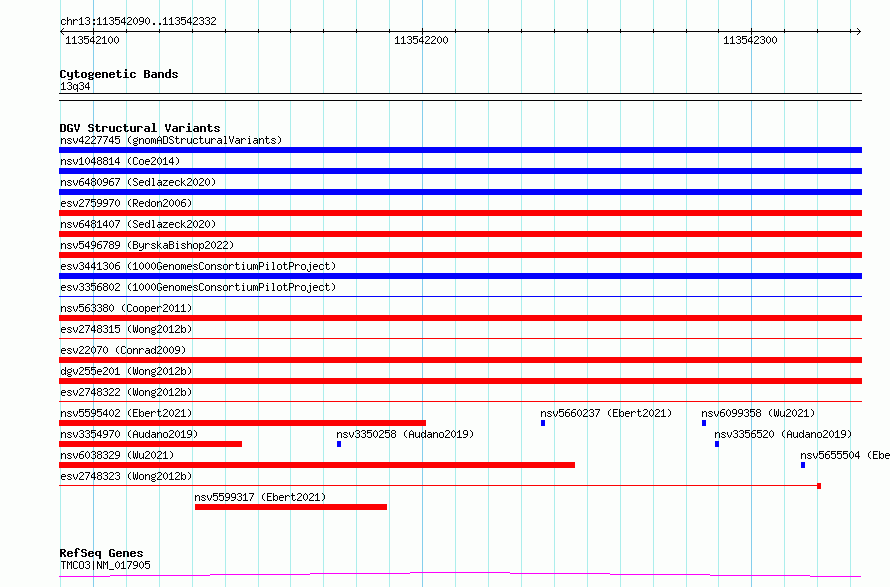Click the small blue marker under nsv3350258
The height and width of the screenshot is (587, 890).
point(339,444)
